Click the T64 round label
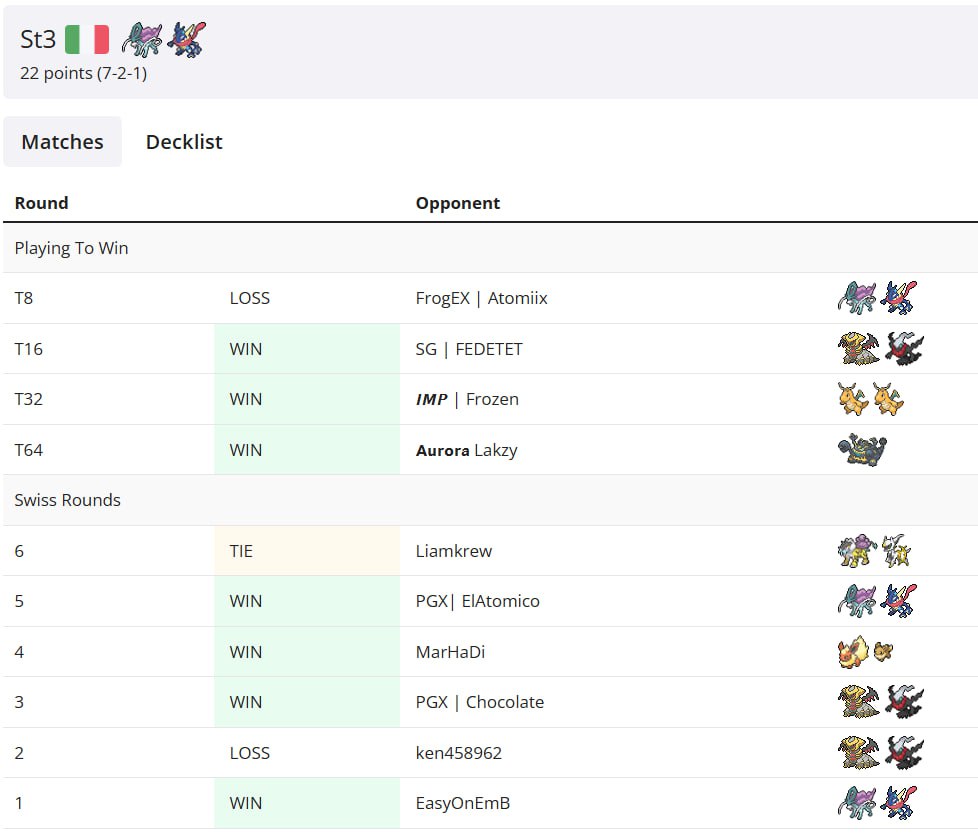Screen dimensions: 978x833 [x=29, y=450]
